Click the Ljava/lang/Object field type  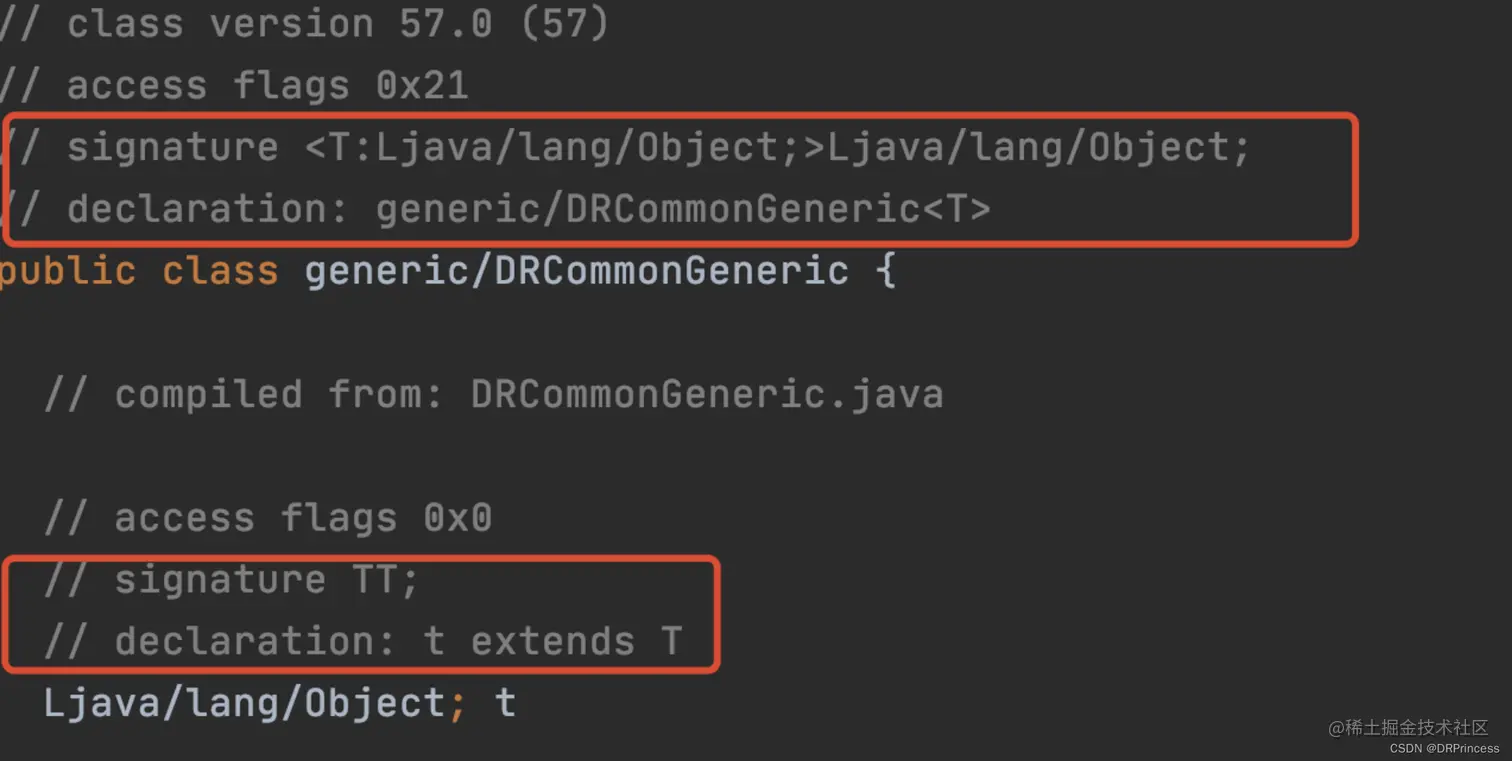point(245,704)
